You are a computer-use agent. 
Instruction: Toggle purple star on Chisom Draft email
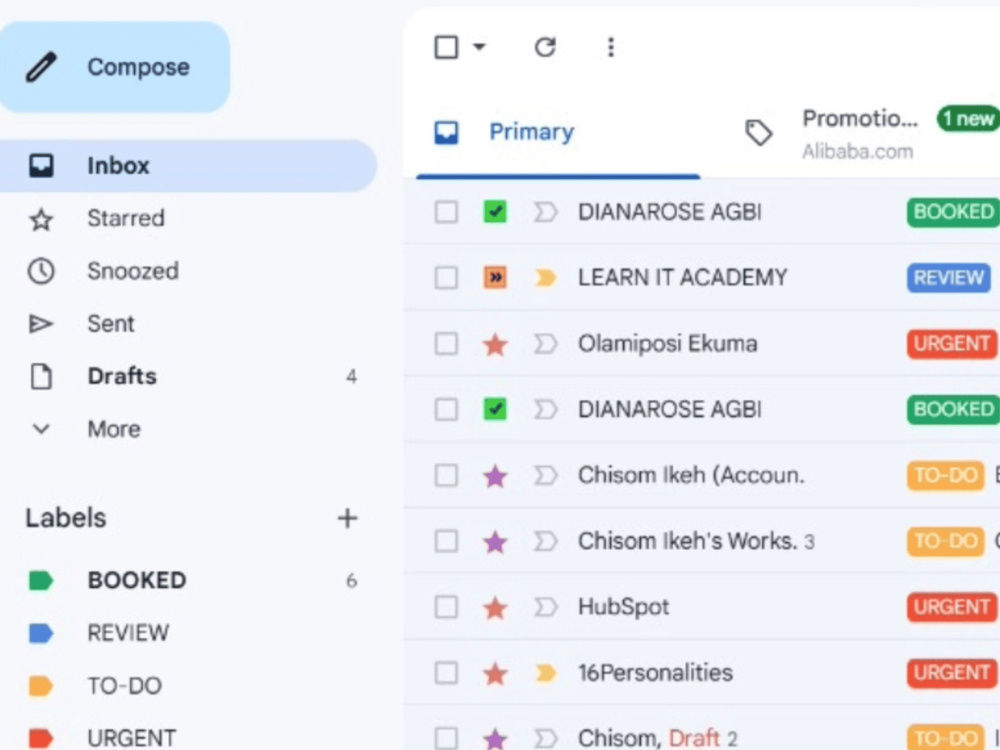[x=496, y=739]
